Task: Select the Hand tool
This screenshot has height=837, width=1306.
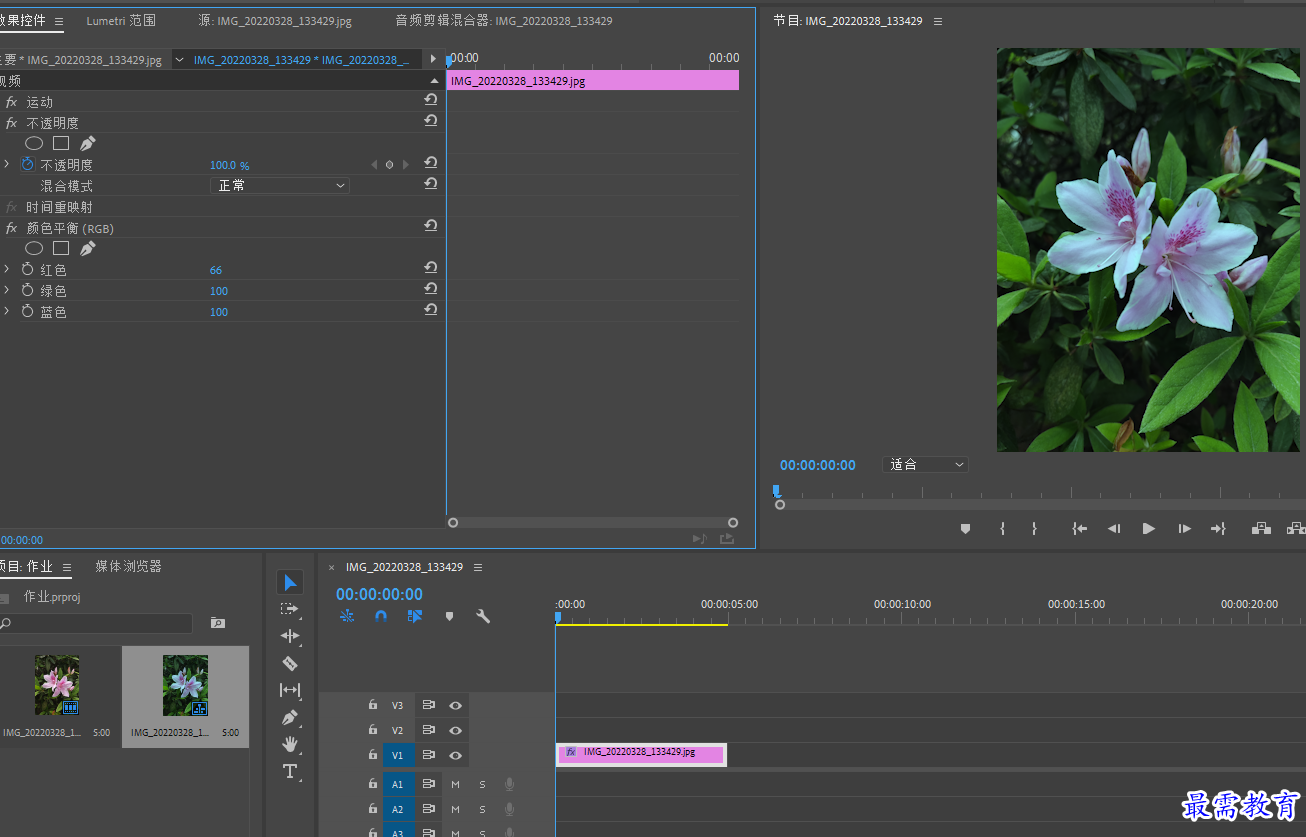Action: (x=290, y=744)
